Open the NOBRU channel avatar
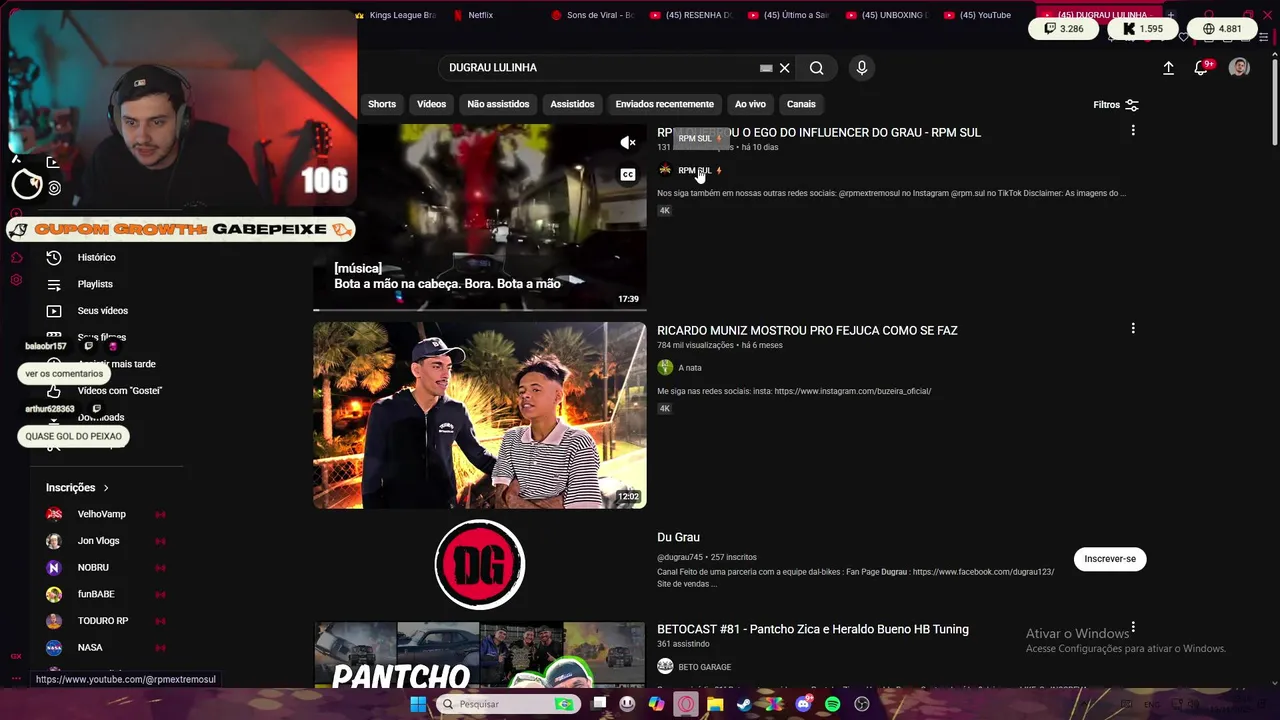 coord(54,568)
